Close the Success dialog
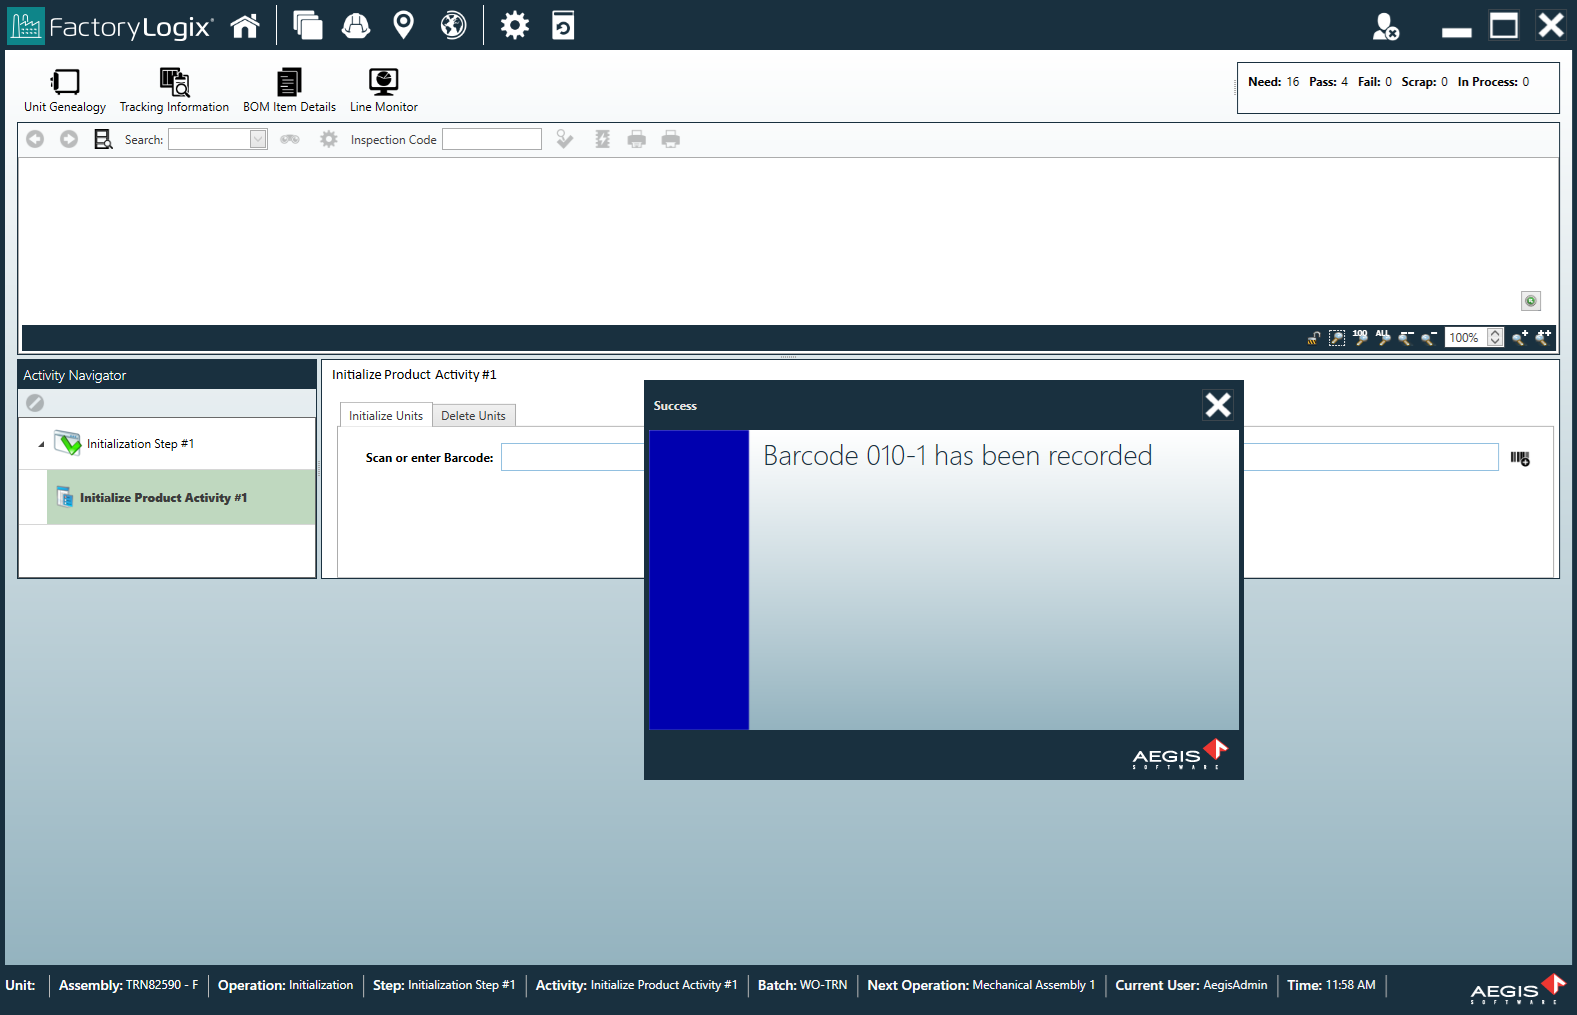 (1217, 405)
